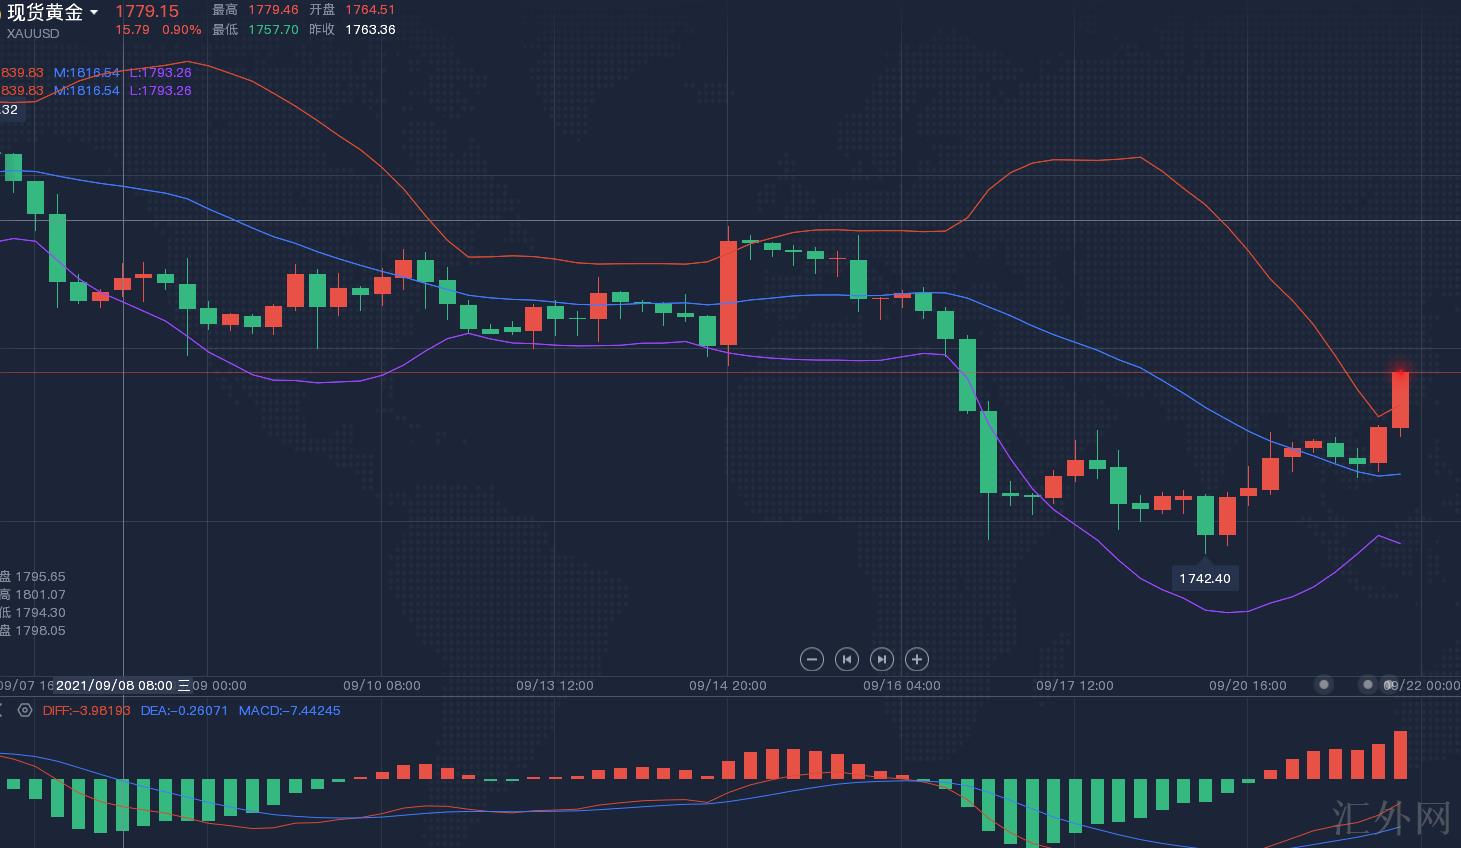The image size is (1461, 848).
Task: Click the latest red candlestick with glowing dot
Action: point(1400,399)
